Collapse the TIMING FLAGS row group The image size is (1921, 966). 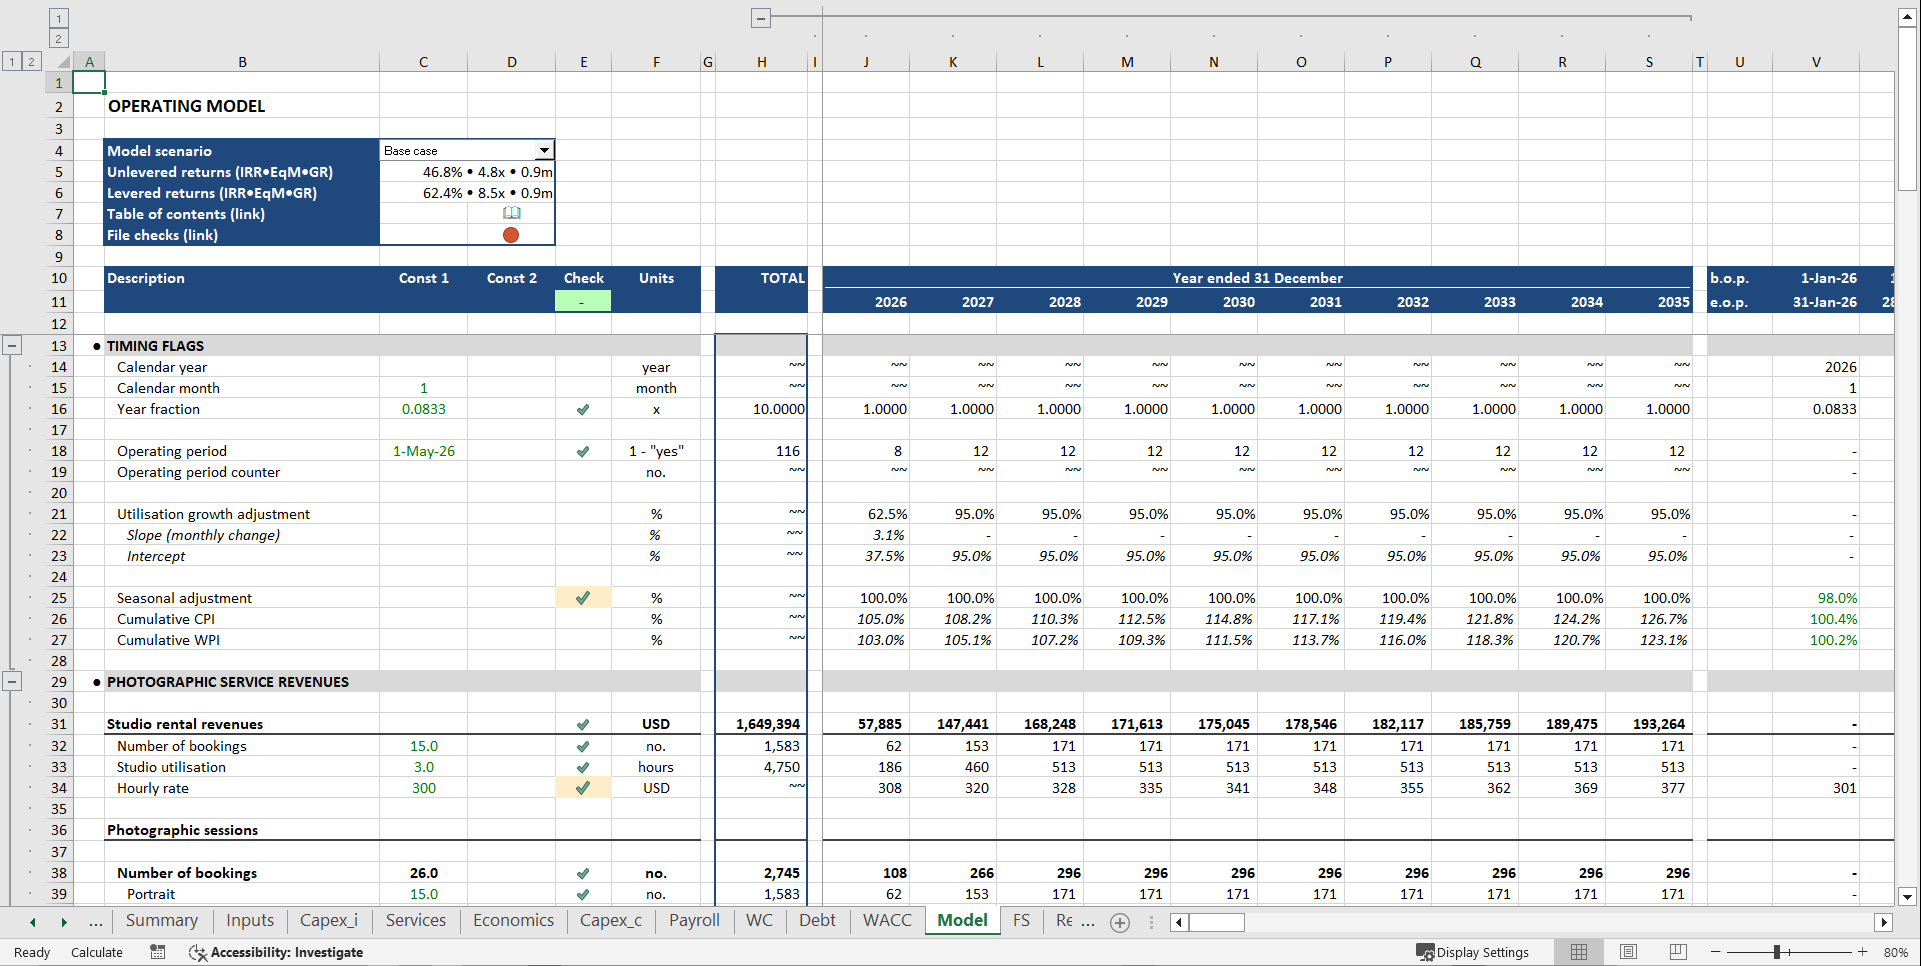pos(12,344)
